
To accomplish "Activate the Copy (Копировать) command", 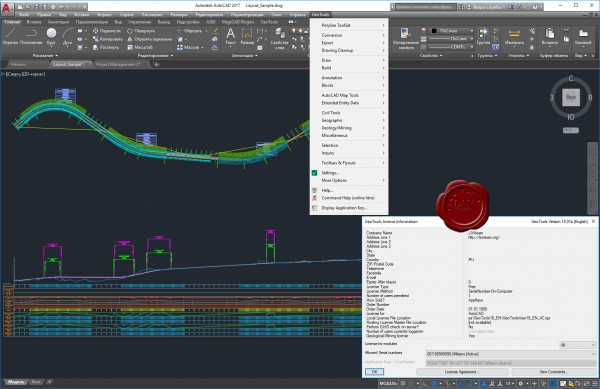I will click(x=108, y=39).
